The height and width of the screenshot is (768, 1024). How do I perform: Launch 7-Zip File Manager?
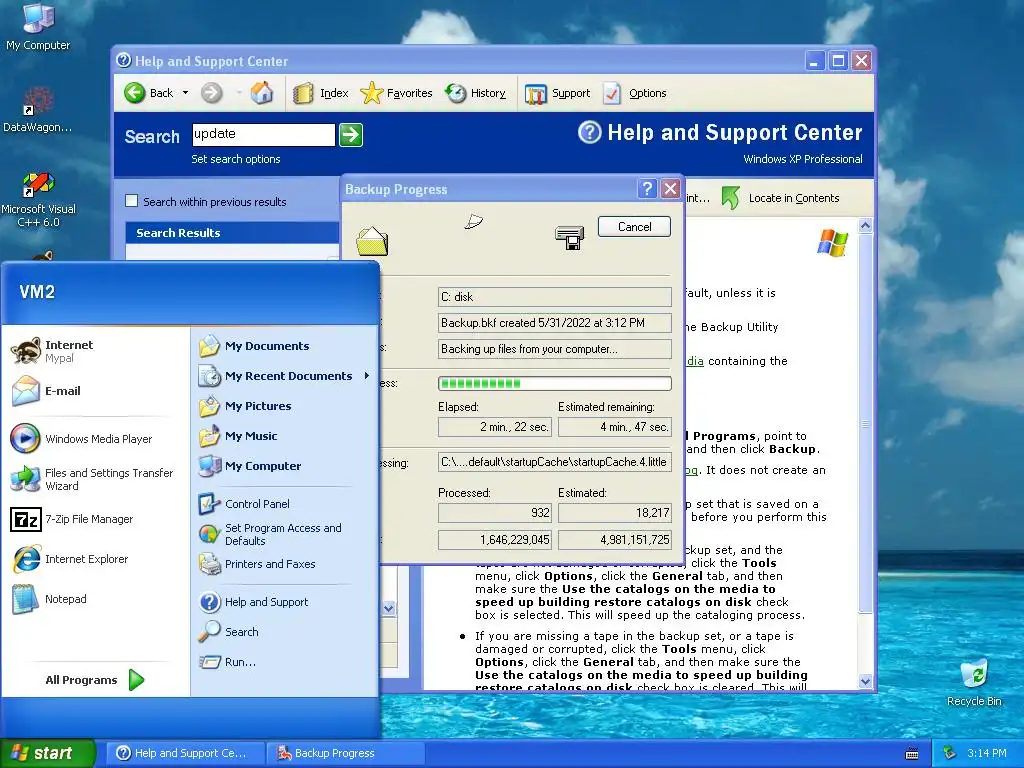(x=95, y=520)
